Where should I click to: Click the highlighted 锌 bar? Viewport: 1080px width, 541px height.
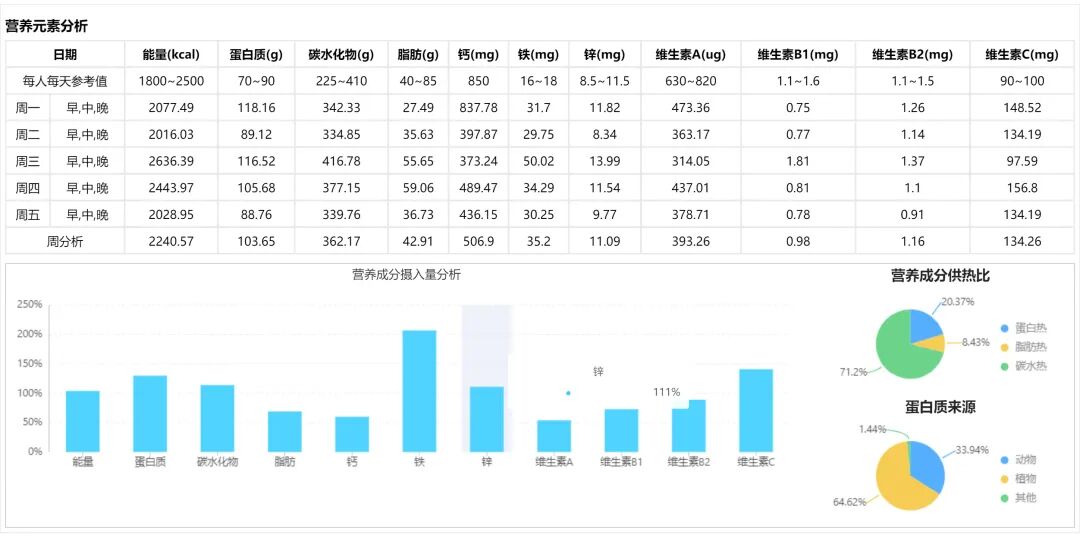[487, 419]
